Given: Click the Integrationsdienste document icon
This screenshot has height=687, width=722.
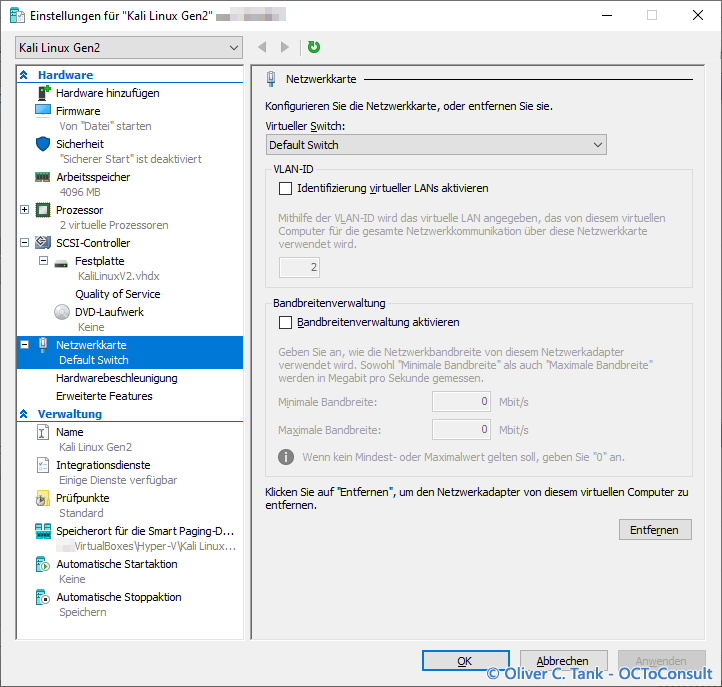Looking at the screenshot, I should 43,465.
